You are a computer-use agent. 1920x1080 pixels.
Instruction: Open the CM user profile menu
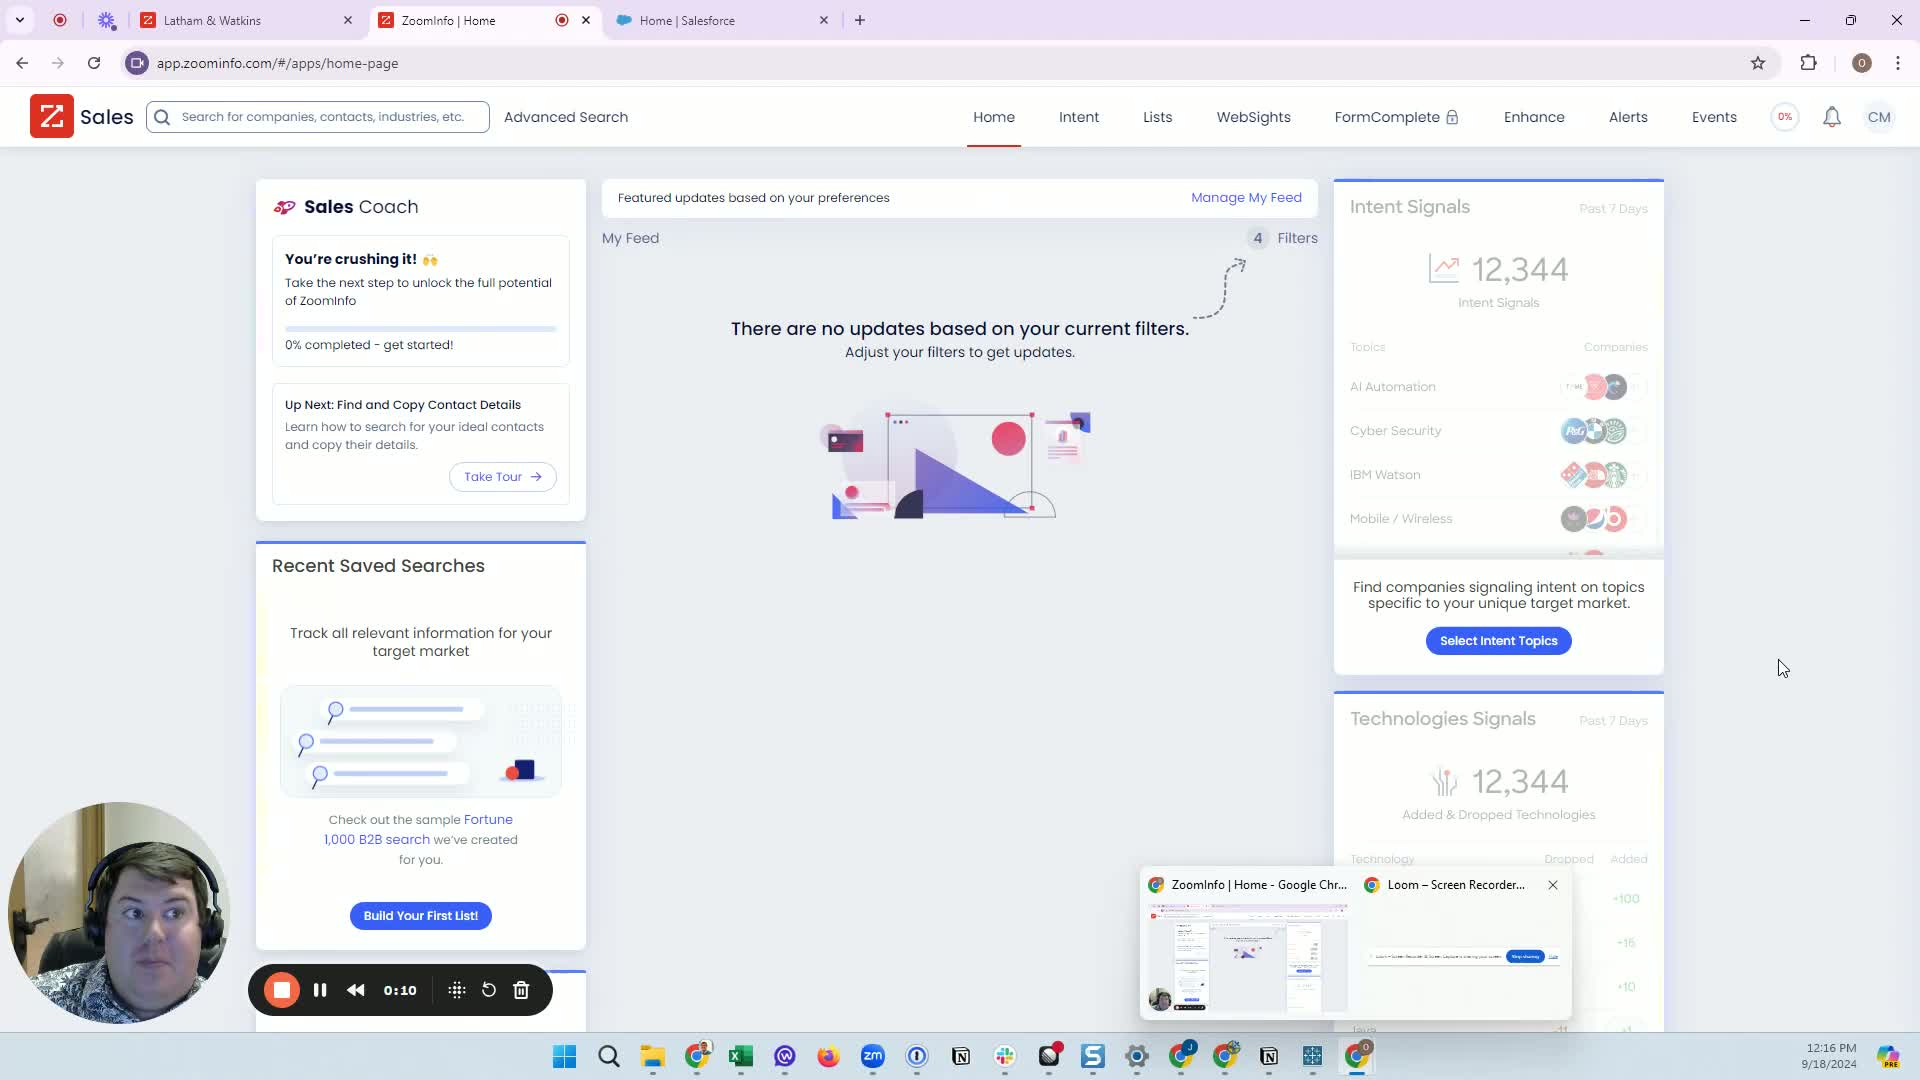point(1879,117)
